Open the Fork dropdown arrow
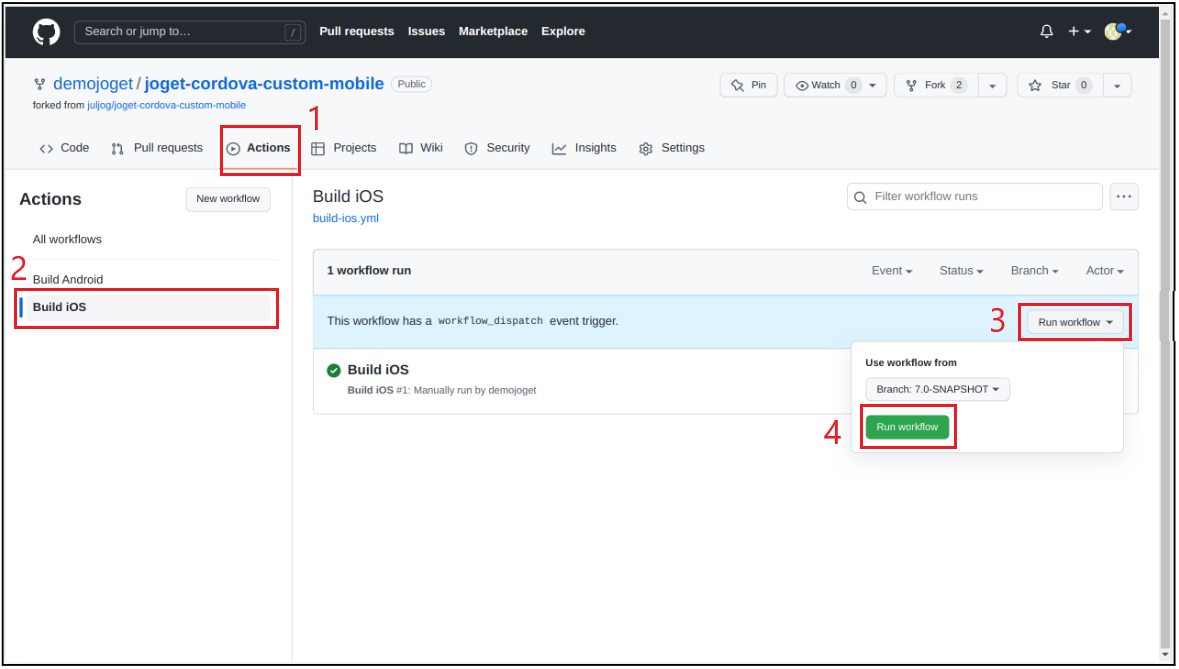 pos(993,86)
